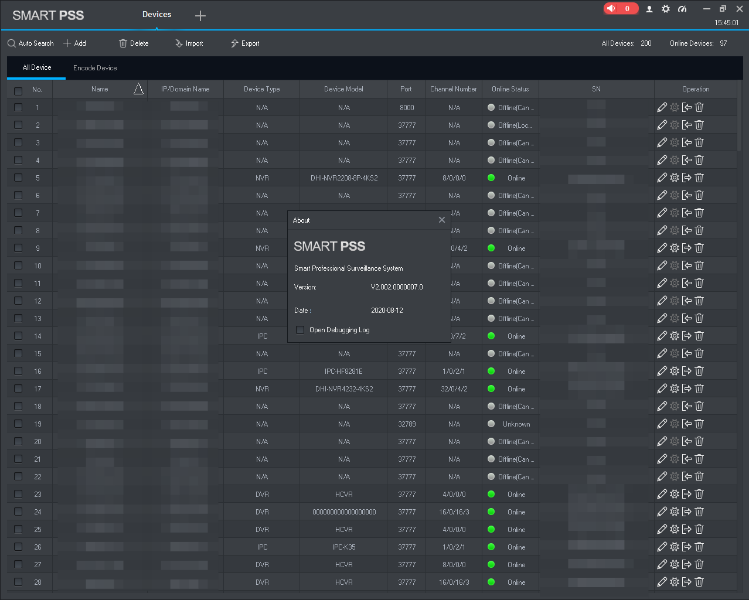Add a new tab with the plus icon

[x=200, y=16]
